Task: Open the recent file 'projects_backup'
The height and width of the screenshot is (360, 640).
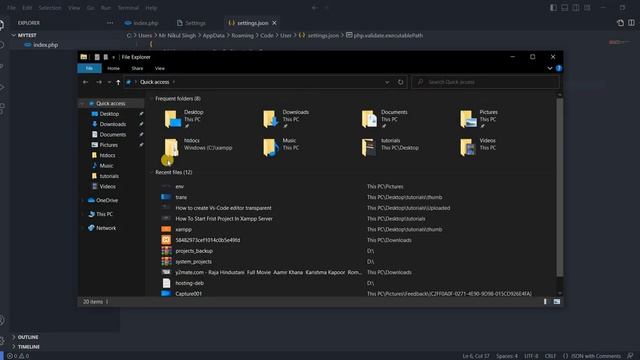Action: [x=194, y=251]
